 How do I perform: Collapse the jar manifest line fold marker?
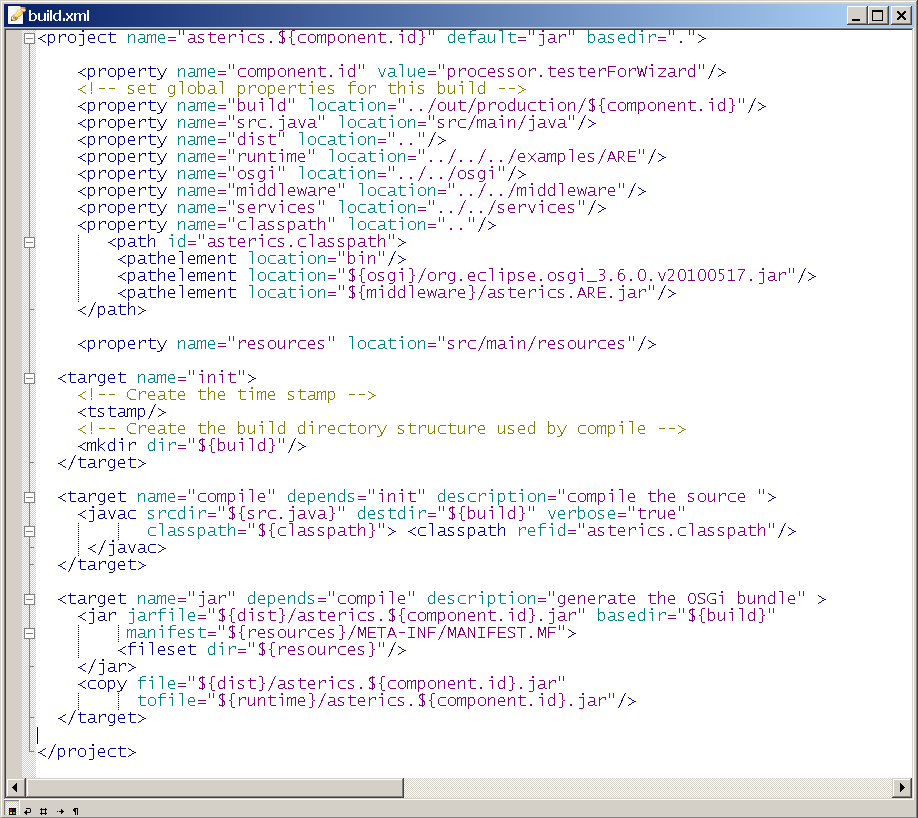[29, 632]
